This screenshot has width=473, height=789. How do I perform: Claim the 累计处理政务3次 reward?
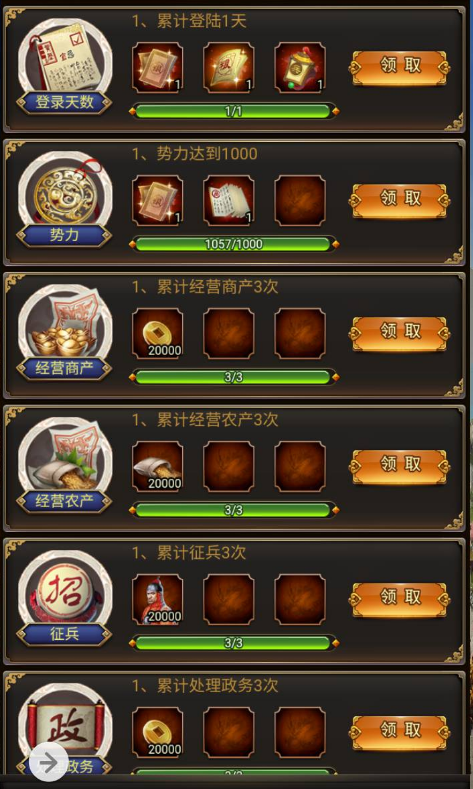pyautogui.click(x=399, y=732)
